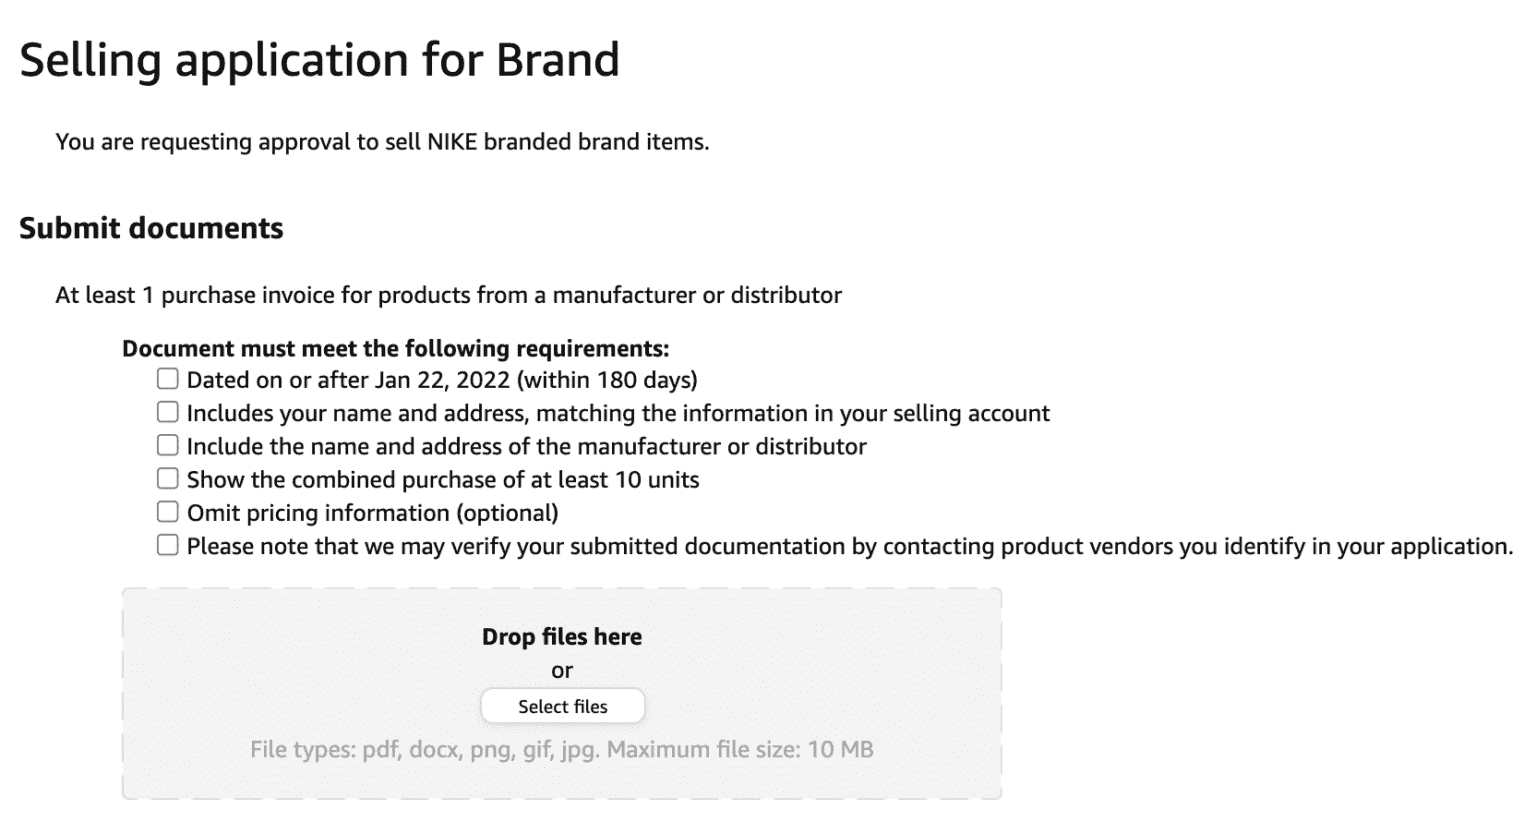Check 'Show the combined purchase' checkbox
The image size is (1536, 822).
click(167, 478)
